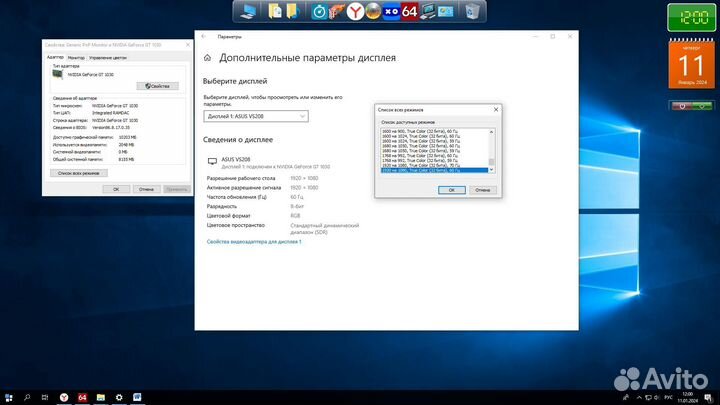Screen dimensions: 720x405
Task: Open Свойства видеоадаптера для дисплея 1 link
Action: [254, 242]
